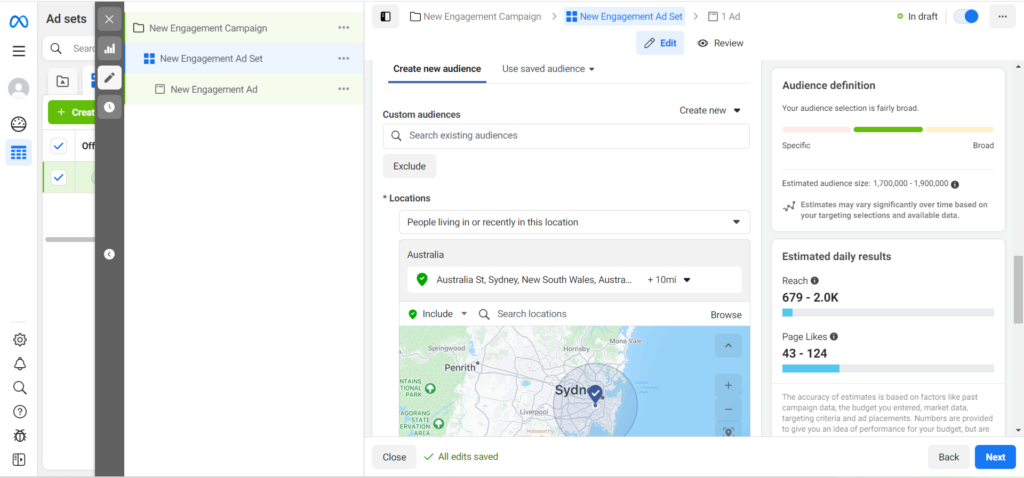This screenshot has width=1024, height=478.
Task: Click the Exclude button
Action: (409, 167)
